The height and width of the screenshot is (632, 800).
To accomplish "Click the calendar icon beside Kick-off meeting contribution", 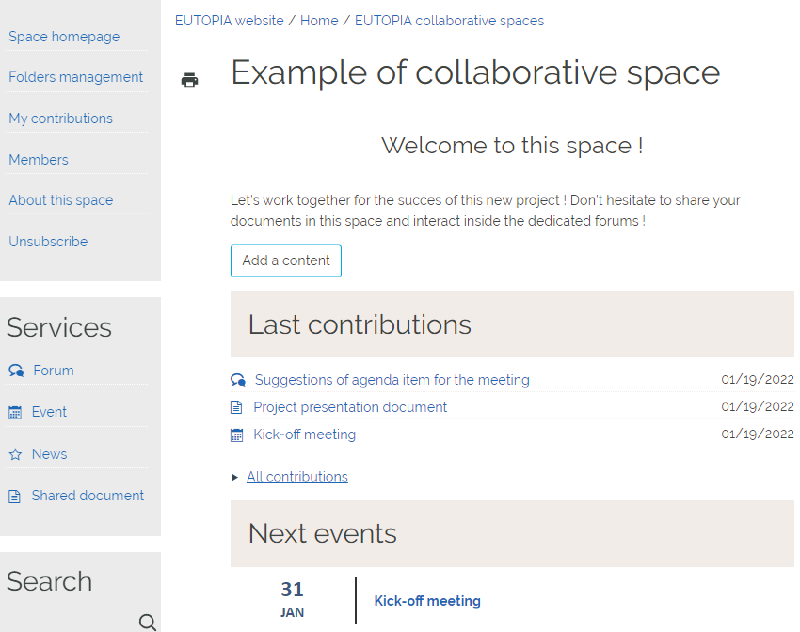I will [237, 435].
